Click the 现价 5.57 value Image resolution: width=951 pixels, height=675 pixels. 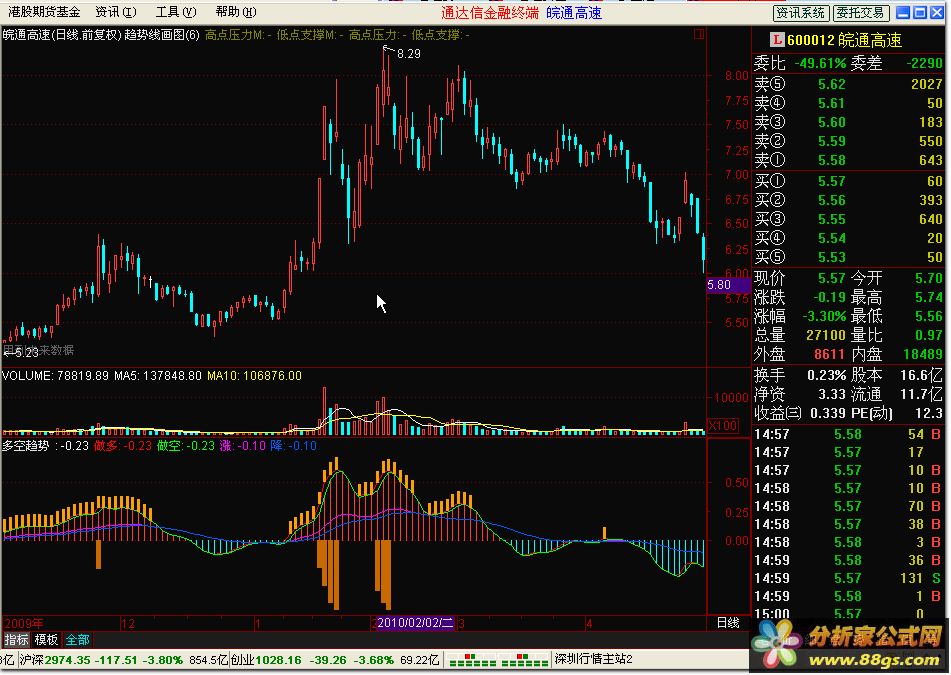832,278
